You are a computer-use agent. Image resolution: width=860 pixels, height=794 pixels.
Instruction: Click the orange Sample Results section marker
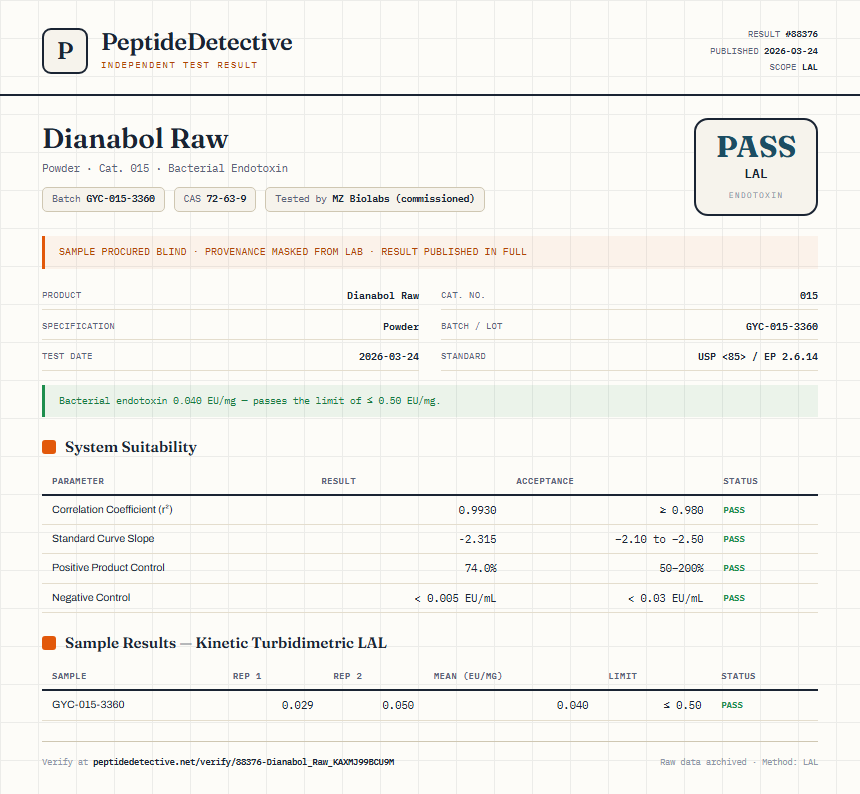pyautogui.click(x=49, y=643)
